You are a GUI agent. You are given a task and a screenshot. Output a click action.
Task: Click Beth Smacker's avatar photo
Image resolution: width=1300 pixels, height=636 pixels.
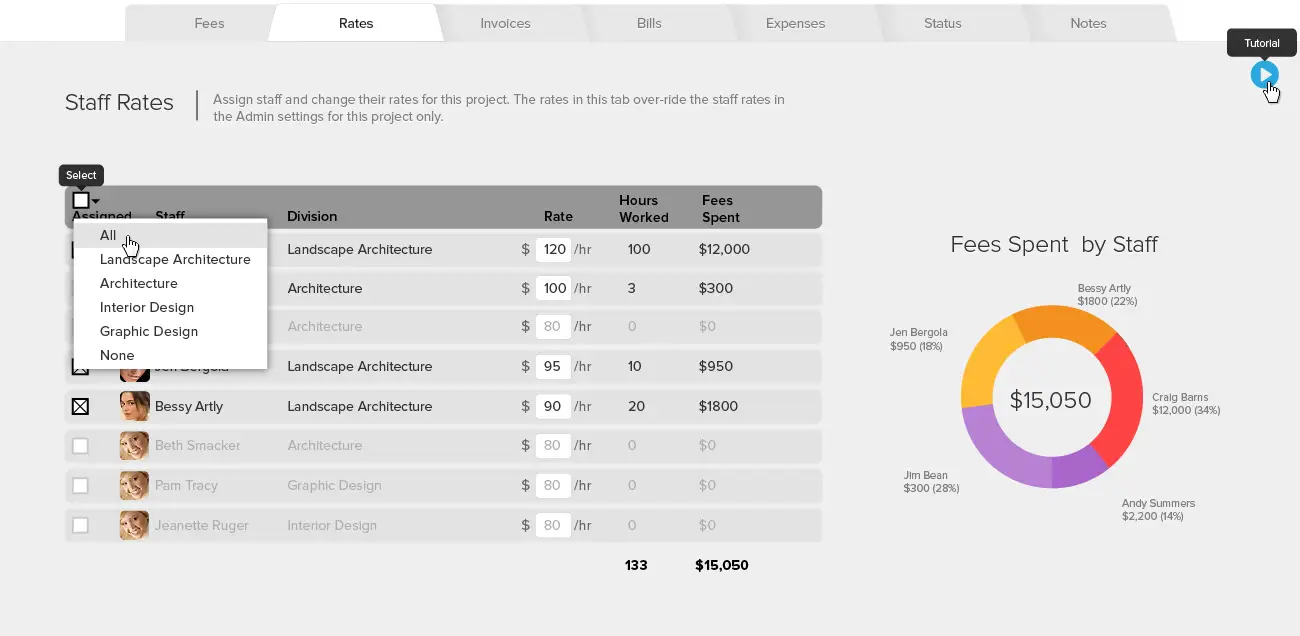pyautogui.click(x=135, y=446)
